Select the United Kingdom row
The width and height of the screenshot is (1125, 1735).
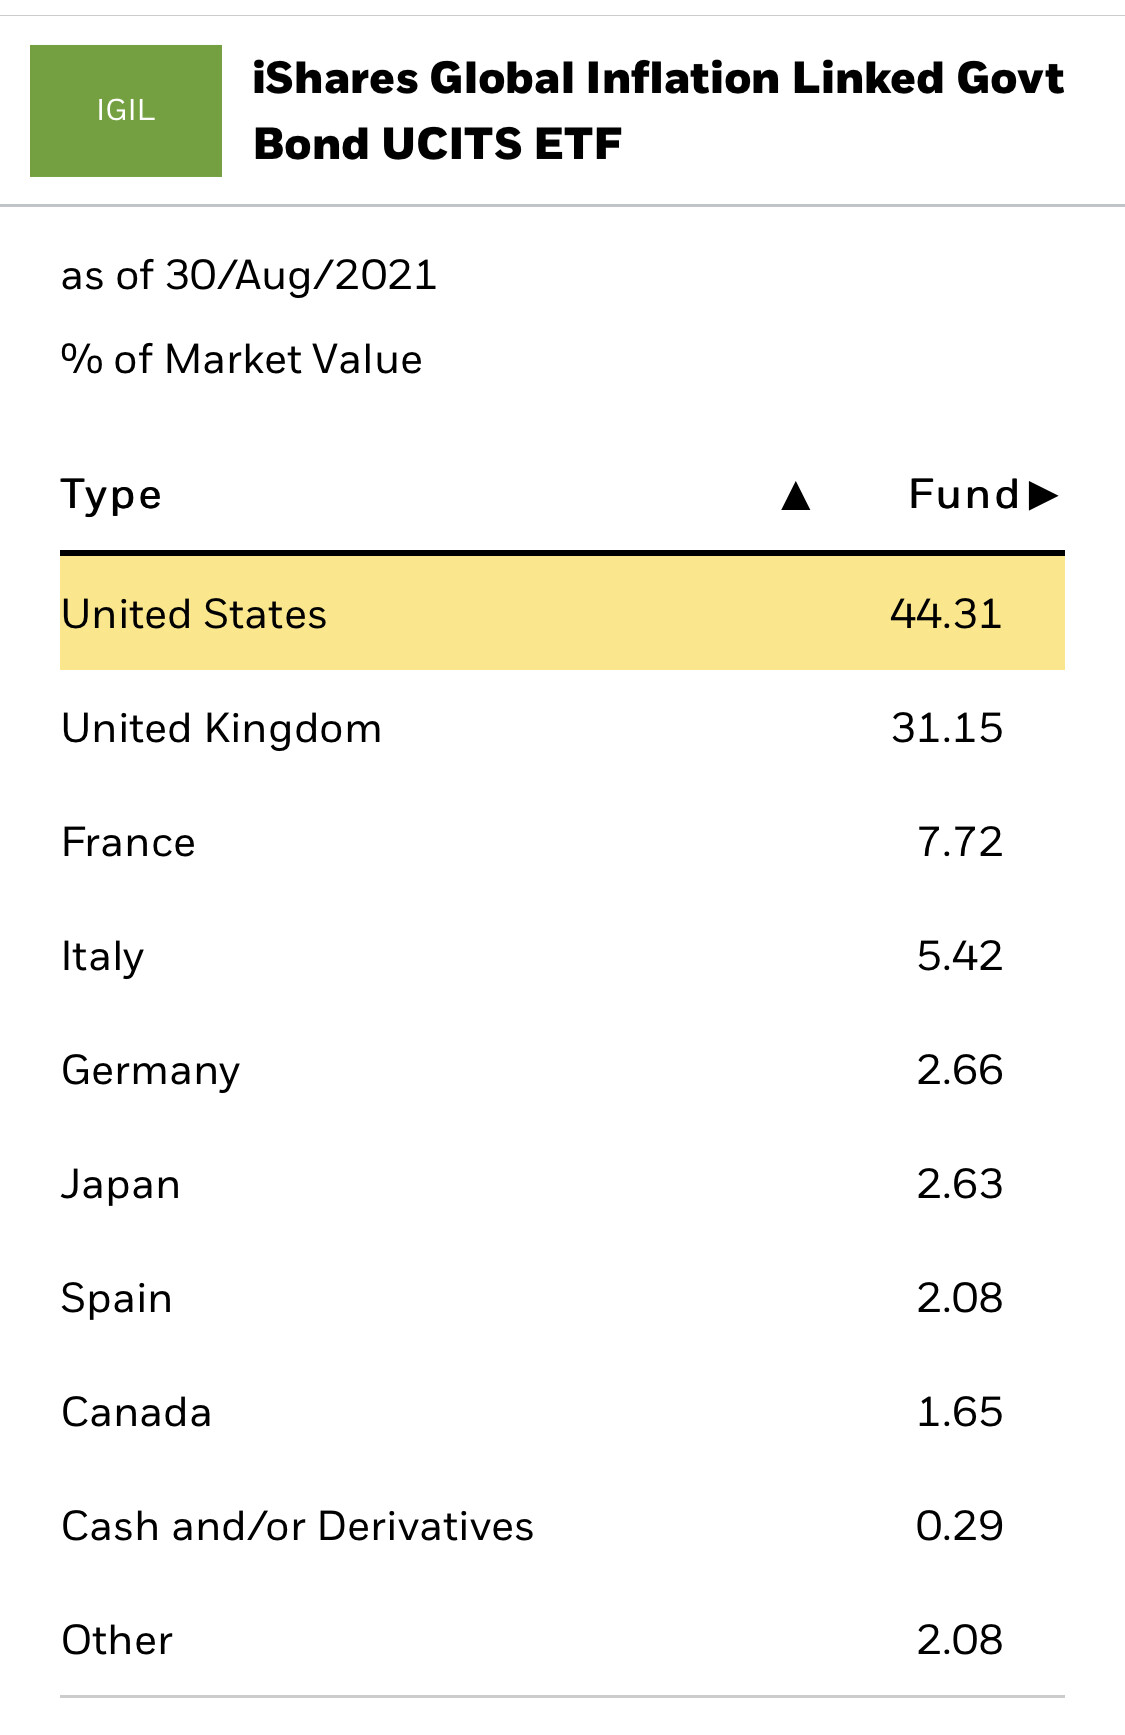point(562,728)
